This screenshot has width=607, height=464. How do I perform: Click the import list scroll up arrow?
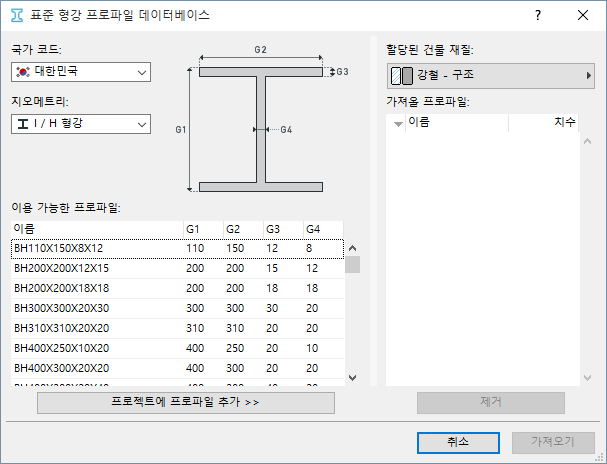(588, 142)
